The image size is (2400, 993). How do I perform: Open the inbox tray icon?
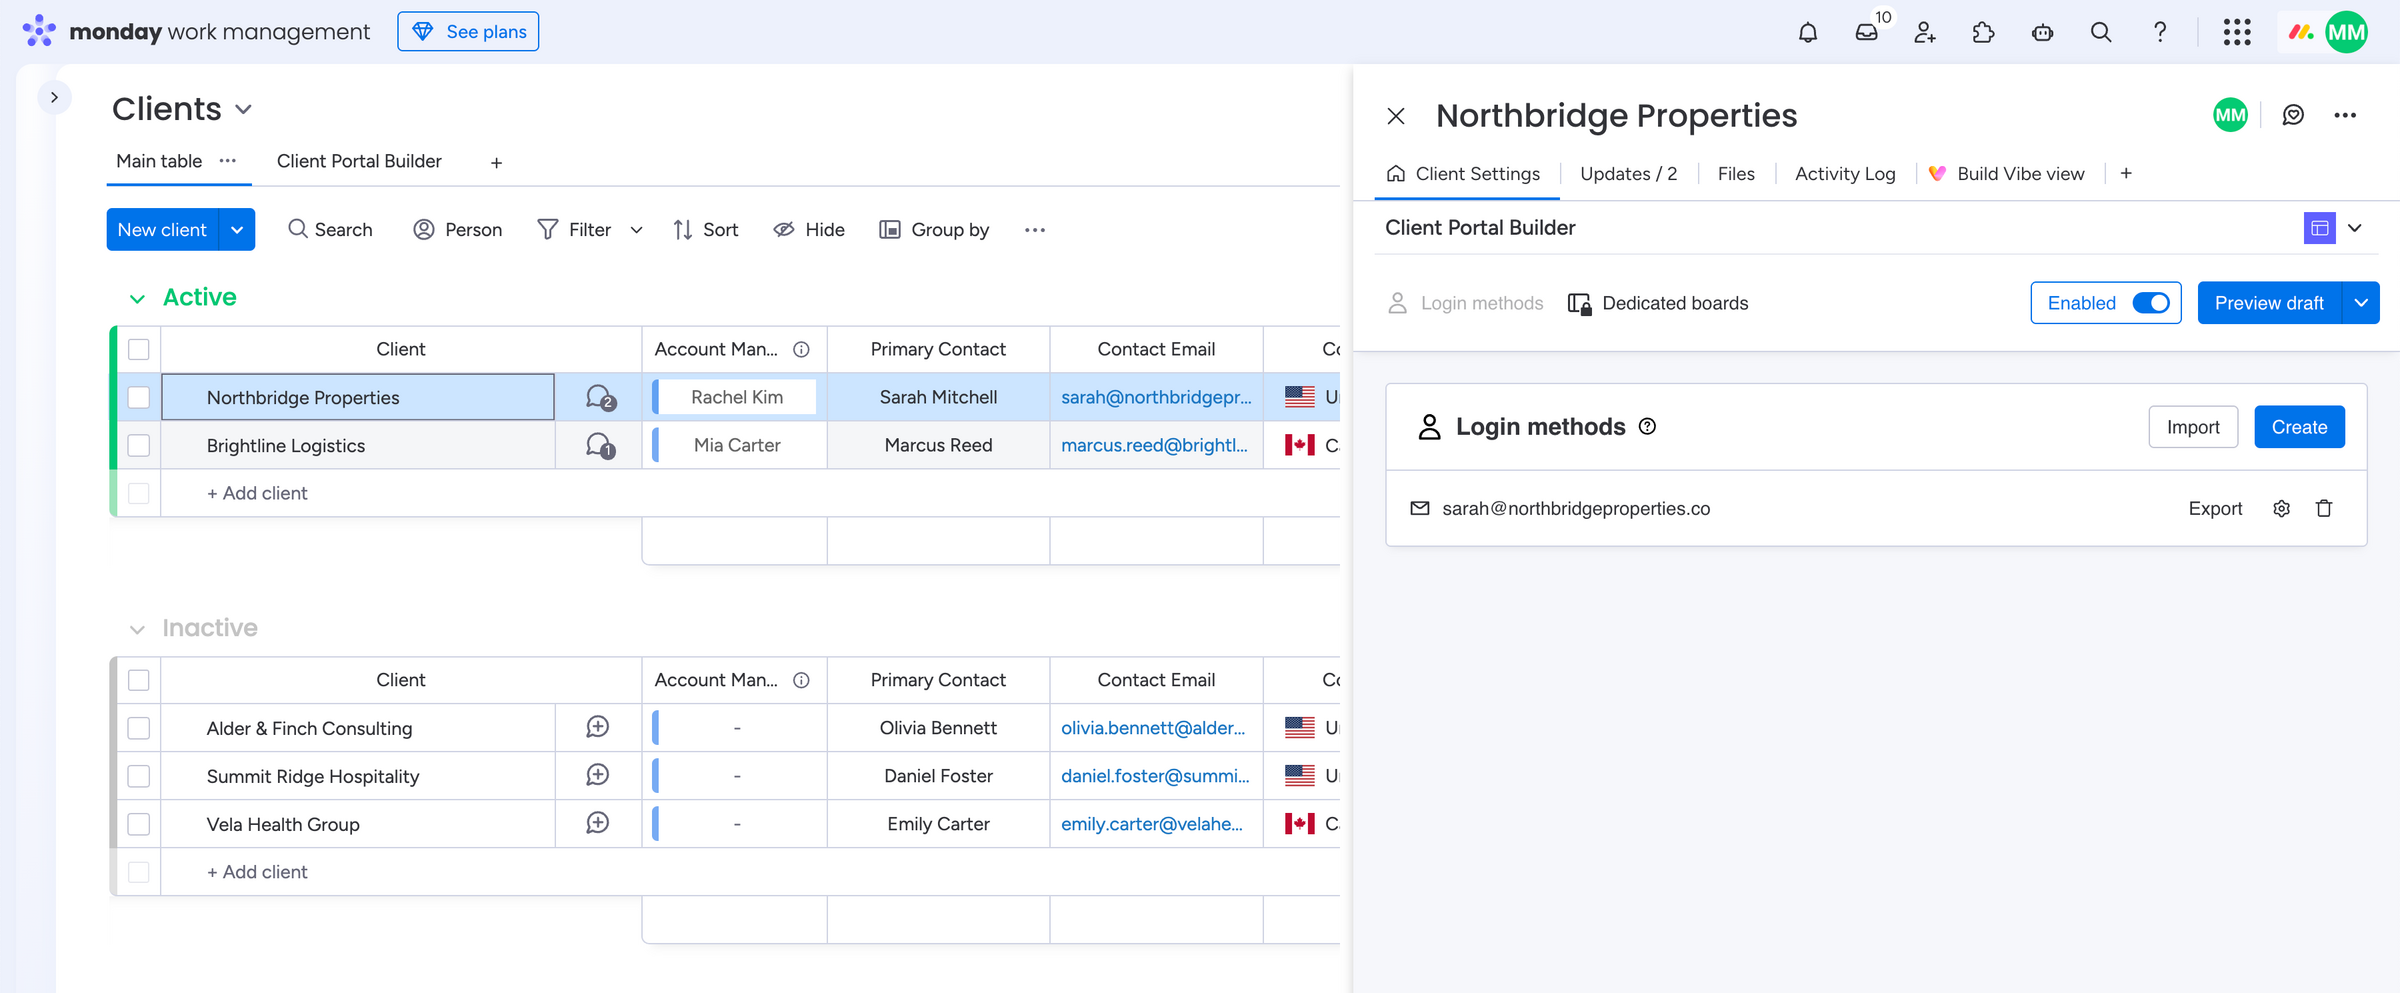click(1866, 32)
